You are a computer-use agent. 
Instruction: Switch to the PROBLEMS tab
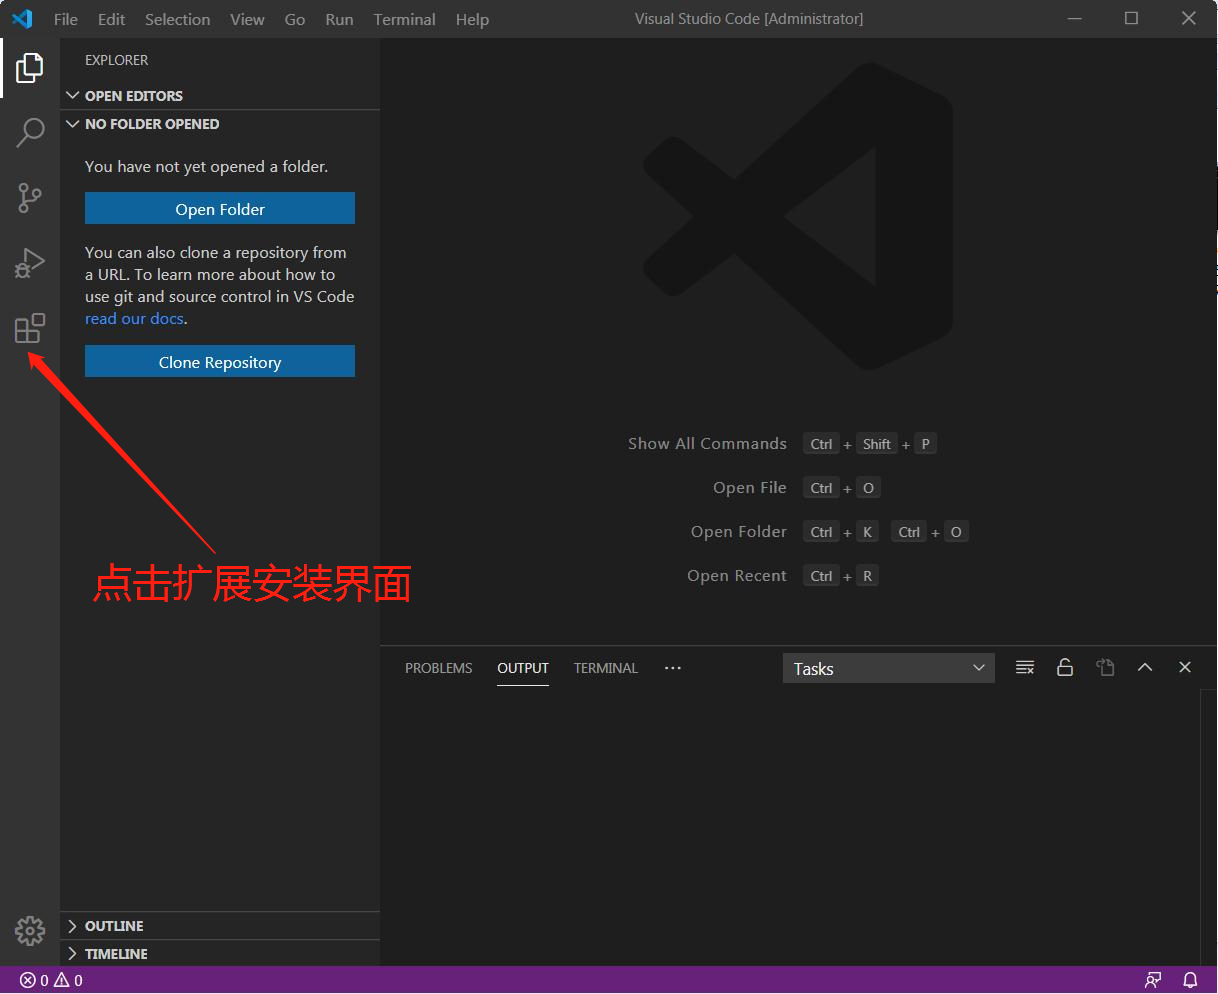(438, 668)
